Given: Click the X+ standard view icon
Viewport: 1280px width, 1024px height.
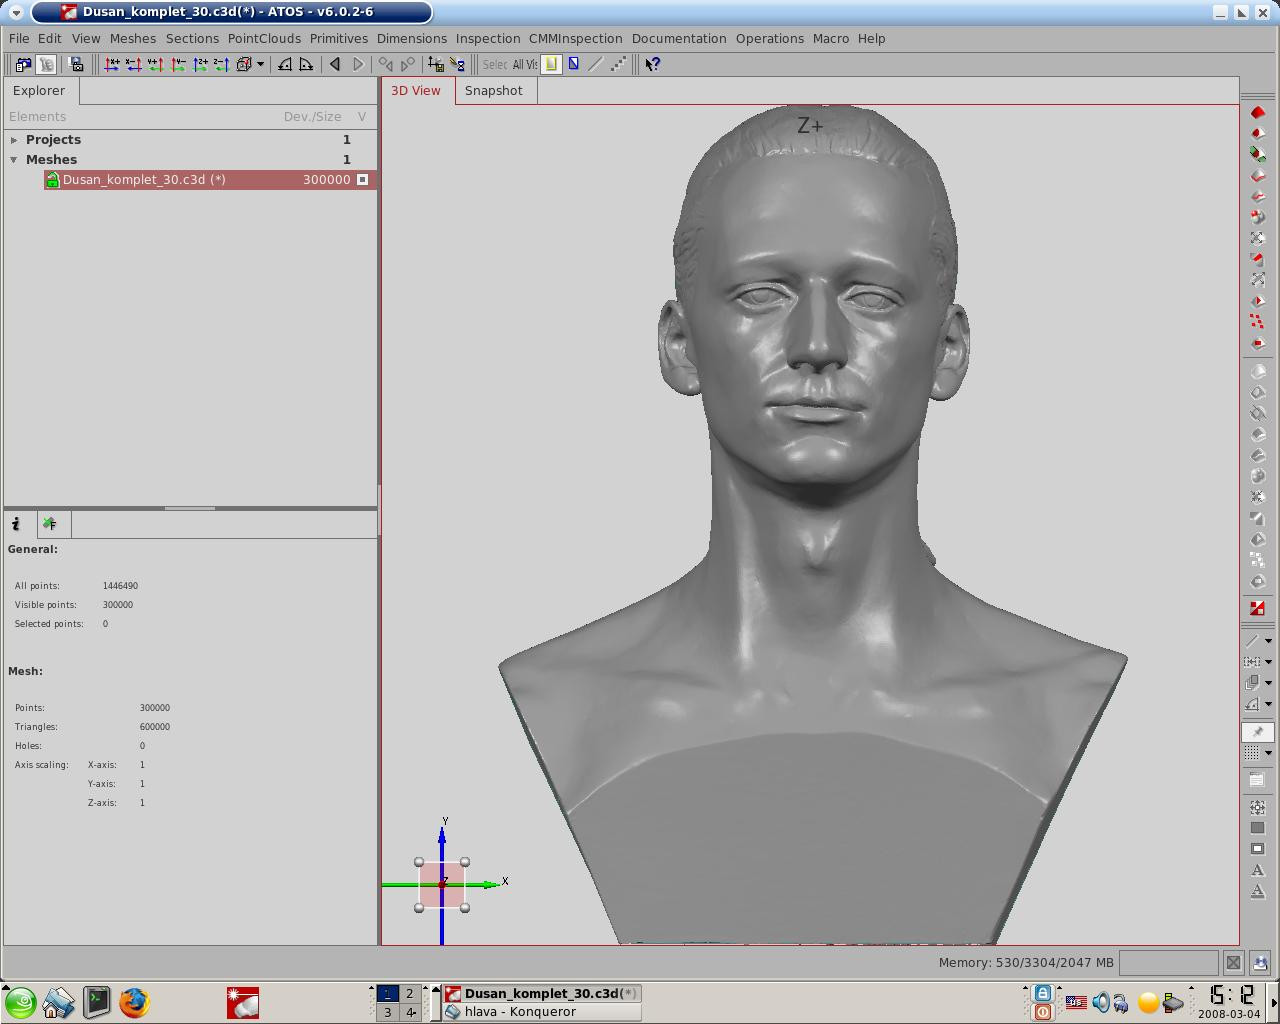Looking at the screenshot, I should click(112, 64).
